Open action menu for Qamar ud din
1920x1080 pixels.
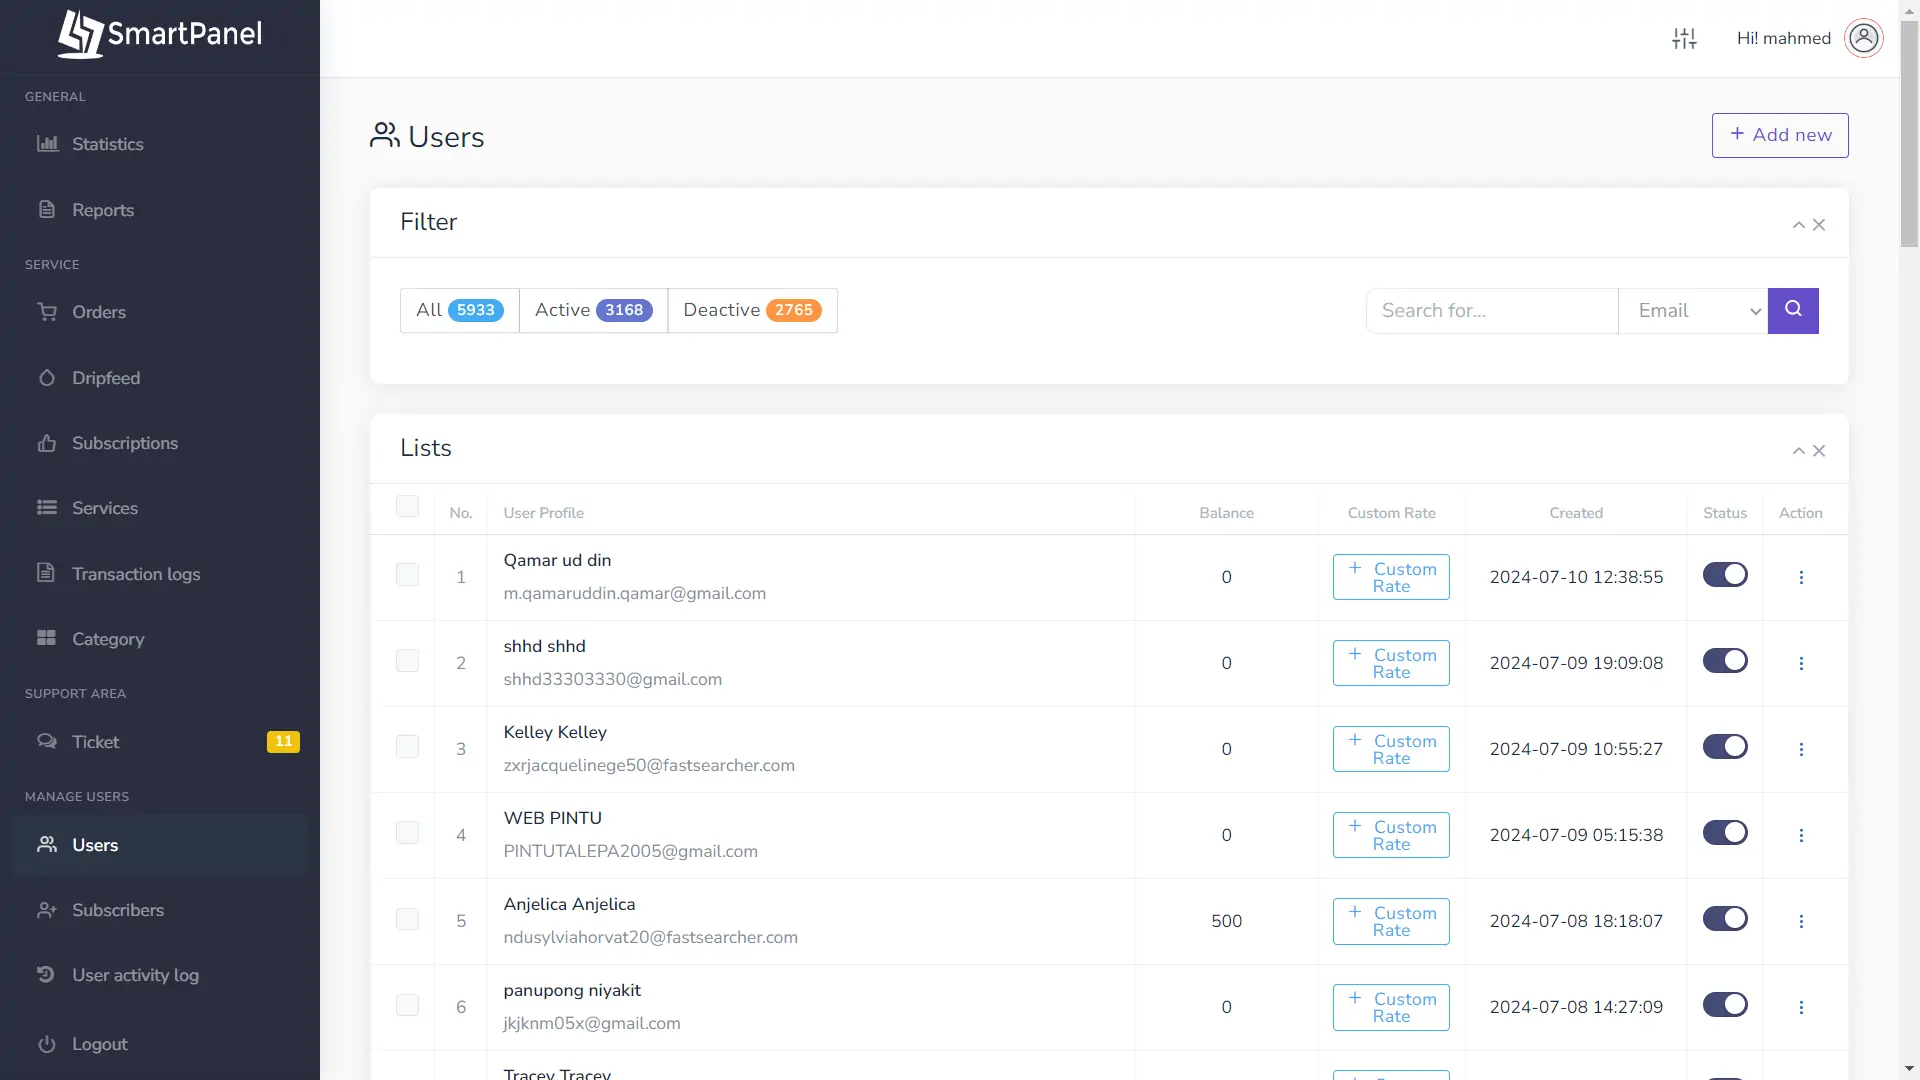tap(1801, 578)
